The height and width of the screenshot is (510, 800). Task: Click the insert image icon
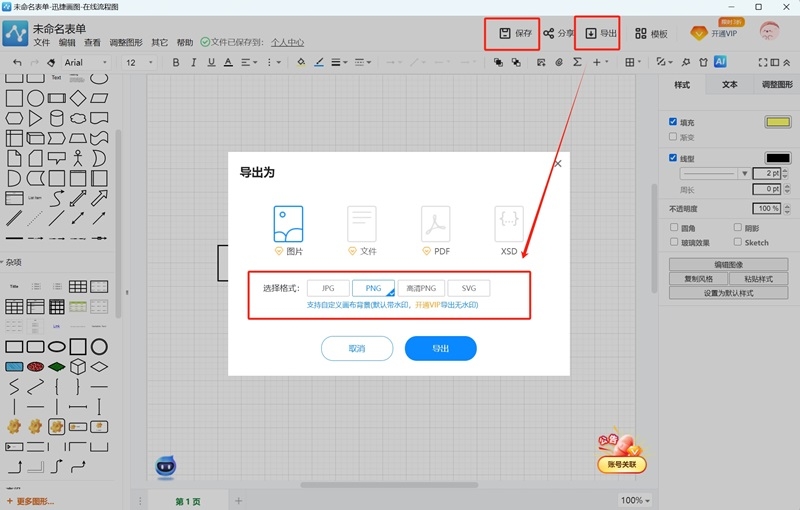pos(541,62)
